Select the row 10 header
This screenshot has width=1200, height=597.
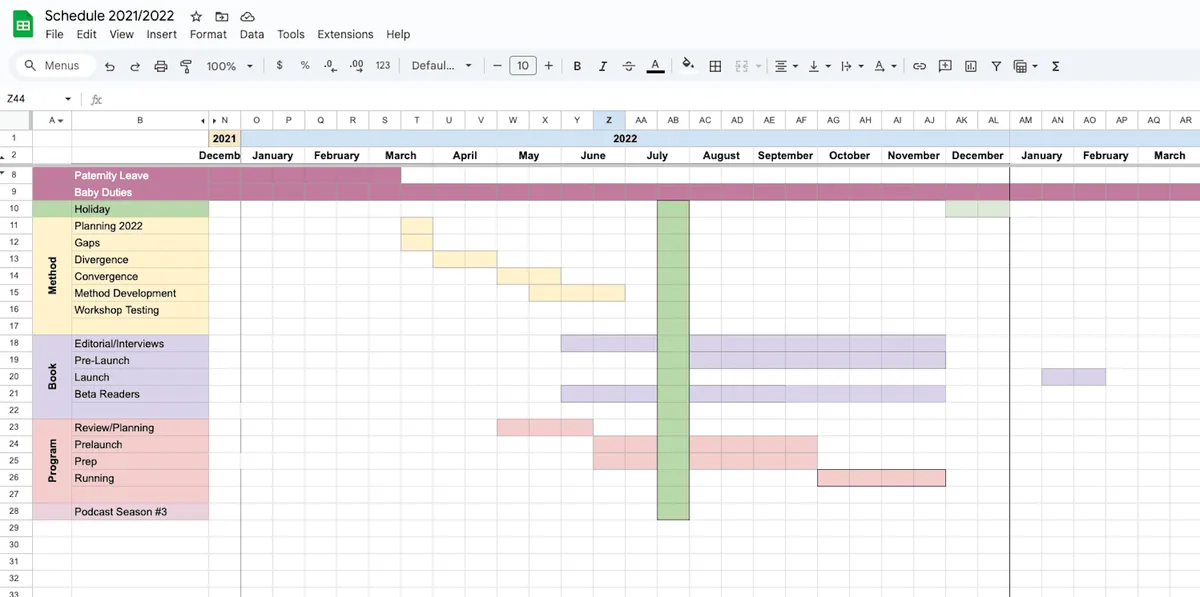coord(14,209)
